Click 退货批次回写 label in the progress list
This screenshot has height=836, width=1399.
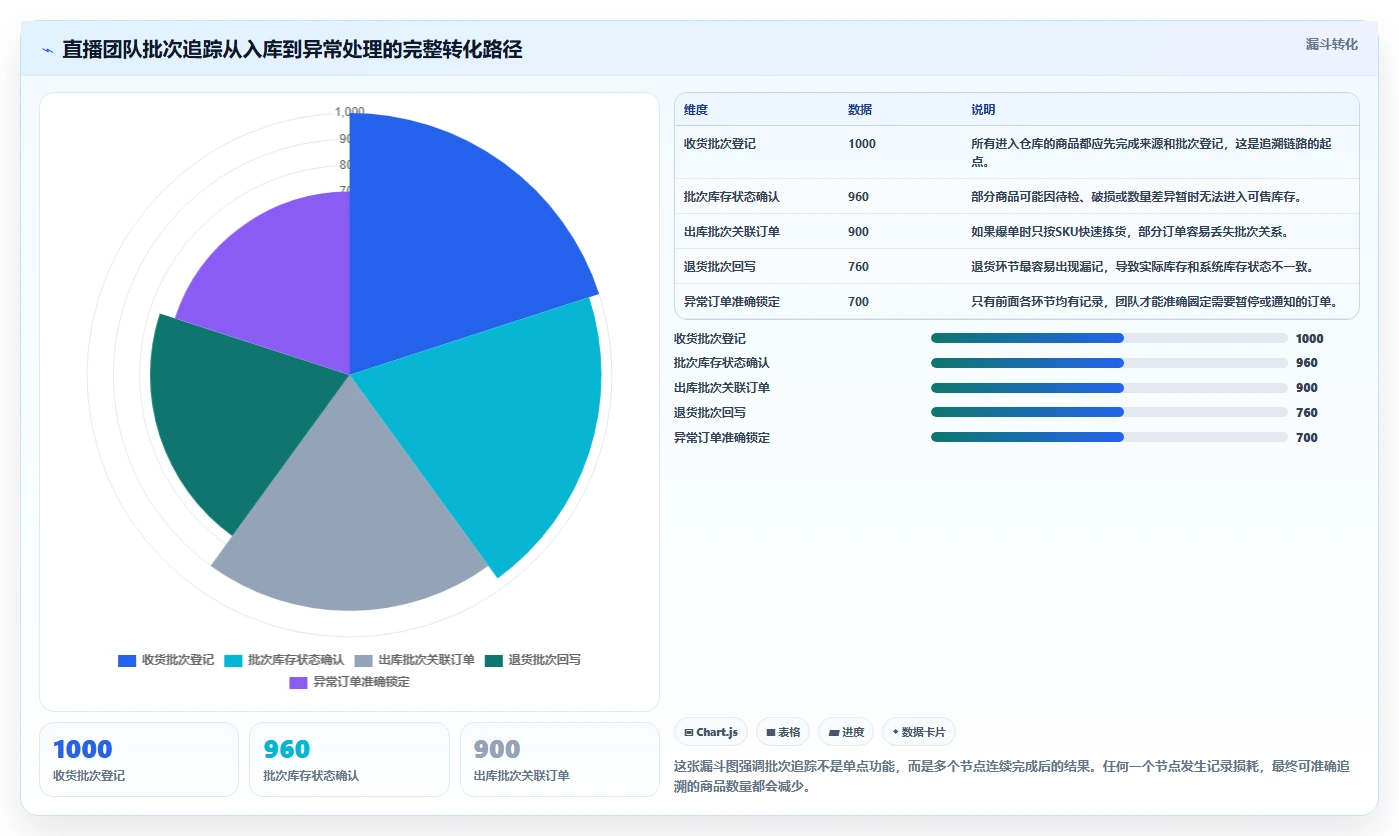pos(710,413)
